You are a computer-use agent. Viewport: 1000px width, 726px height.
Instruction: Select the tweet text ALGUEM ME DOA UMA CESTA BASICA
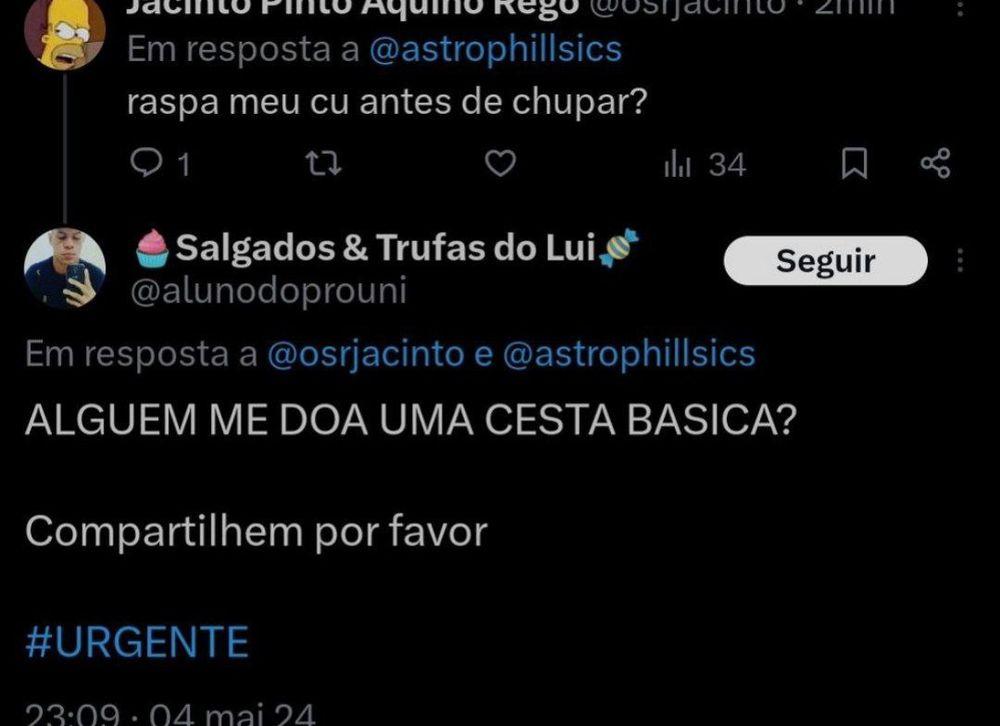coord(411,420)
